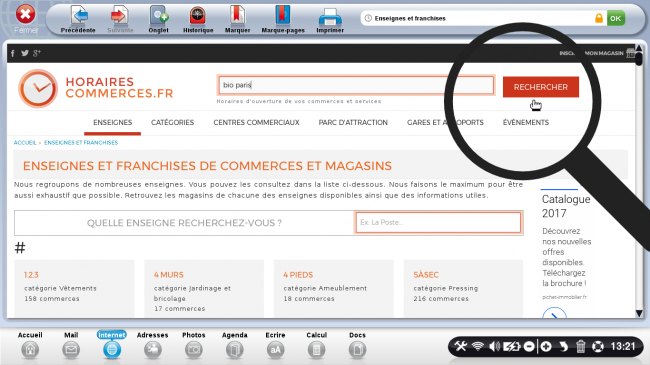
Task: Click the Wi-Fi status icon
Action: [x=478, y=346]
